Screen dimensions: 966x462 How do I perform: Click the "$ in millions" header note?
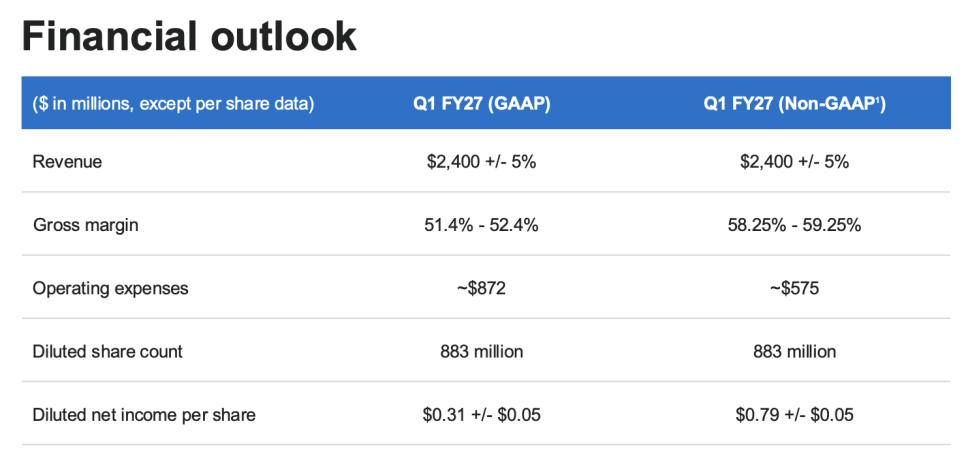tap(173, 103)
